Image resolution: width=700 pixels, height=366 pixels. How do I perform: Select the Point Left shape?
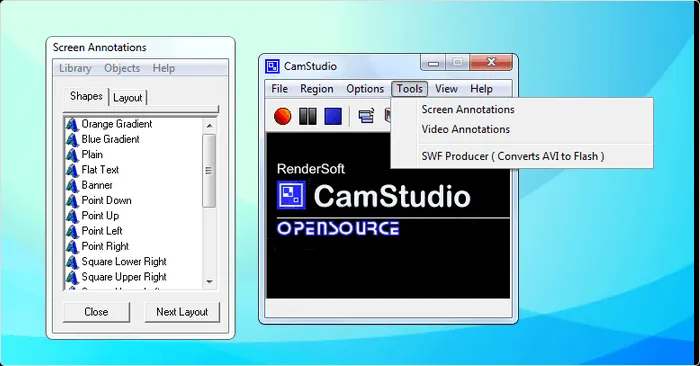(102, 231)
